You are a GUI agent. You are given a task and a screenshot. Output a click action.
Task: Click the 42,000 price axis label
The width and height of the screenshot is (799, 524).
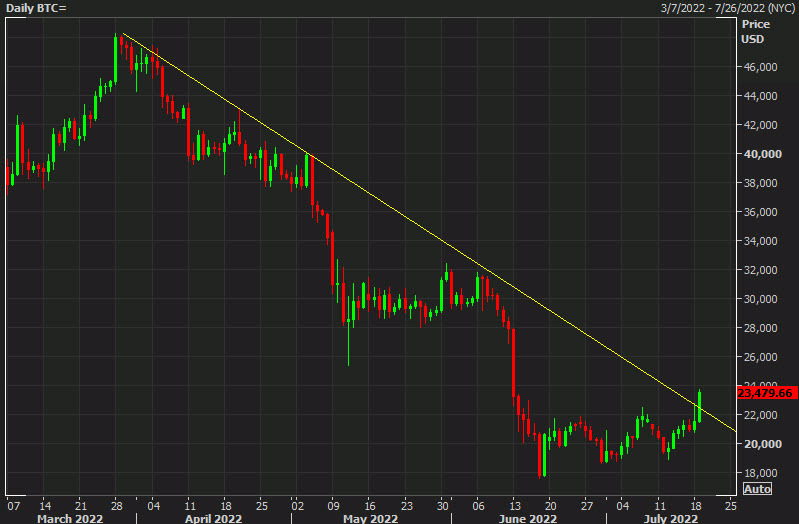pyautogui.click(x=760, y=125)
